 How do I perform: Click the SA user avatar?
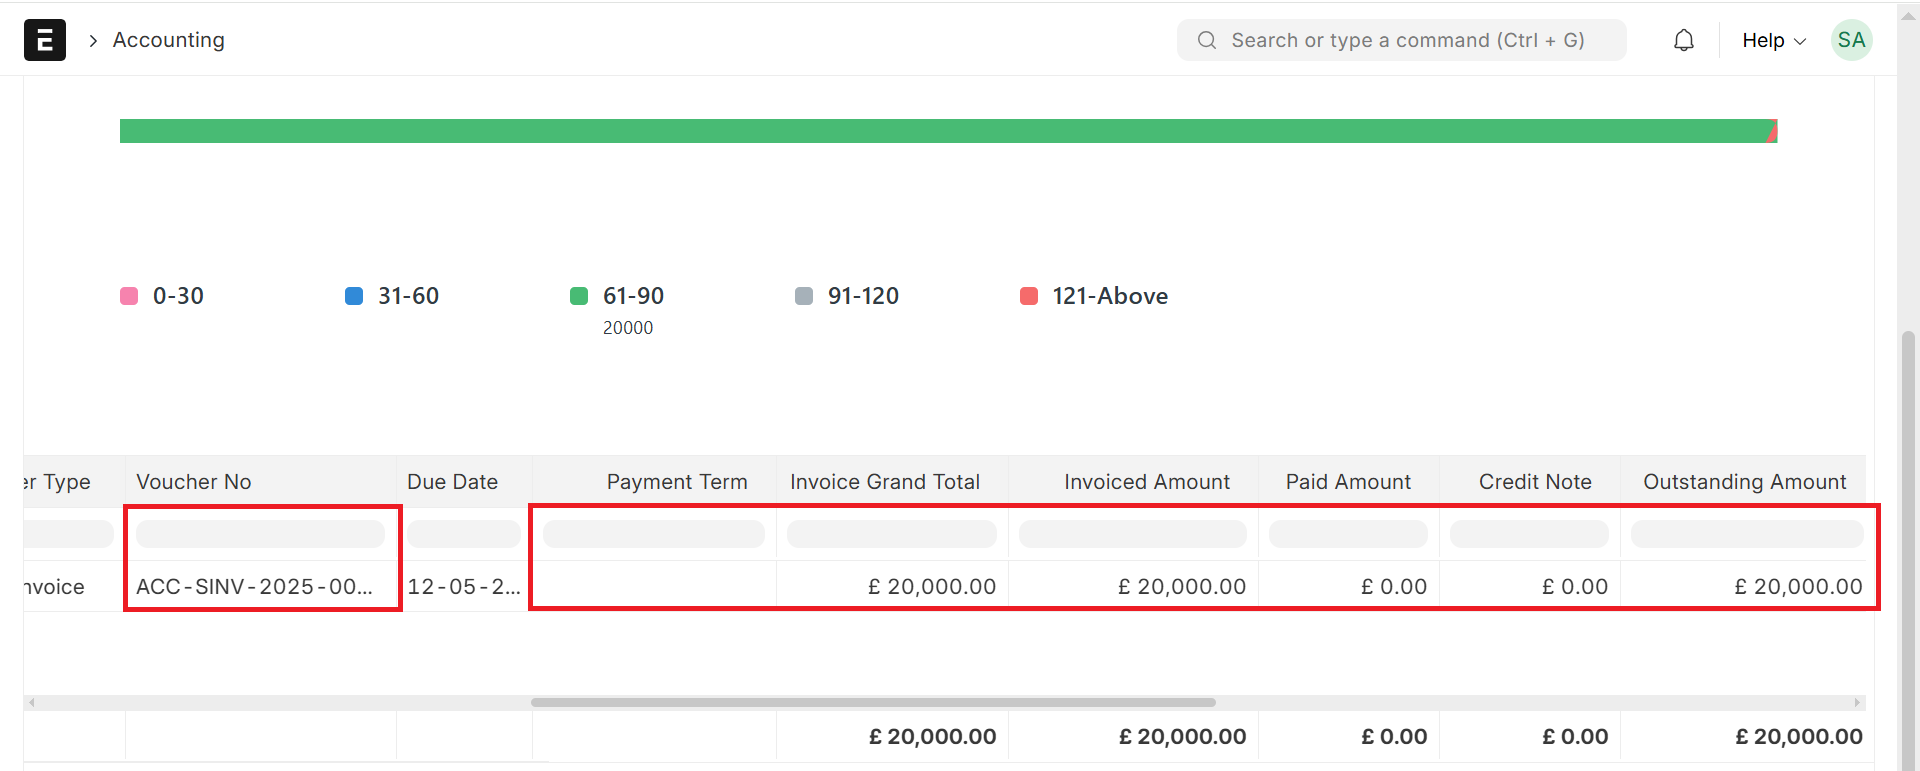pyautogui.click(x=1851, y=40)
